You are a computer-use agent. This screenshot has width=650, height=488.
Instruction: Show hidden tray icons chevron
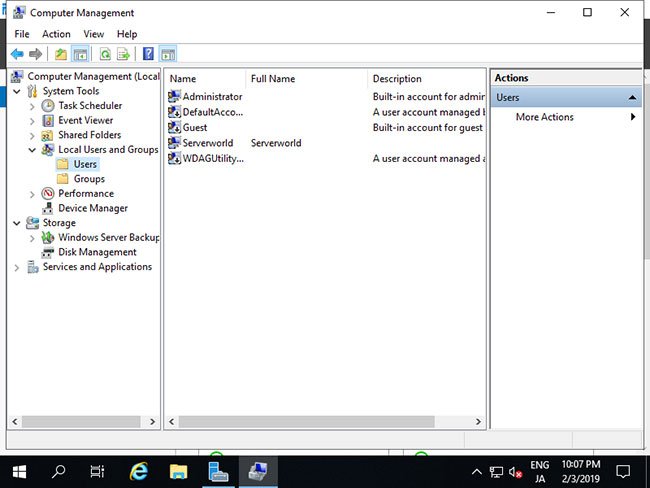coord(477,472)
